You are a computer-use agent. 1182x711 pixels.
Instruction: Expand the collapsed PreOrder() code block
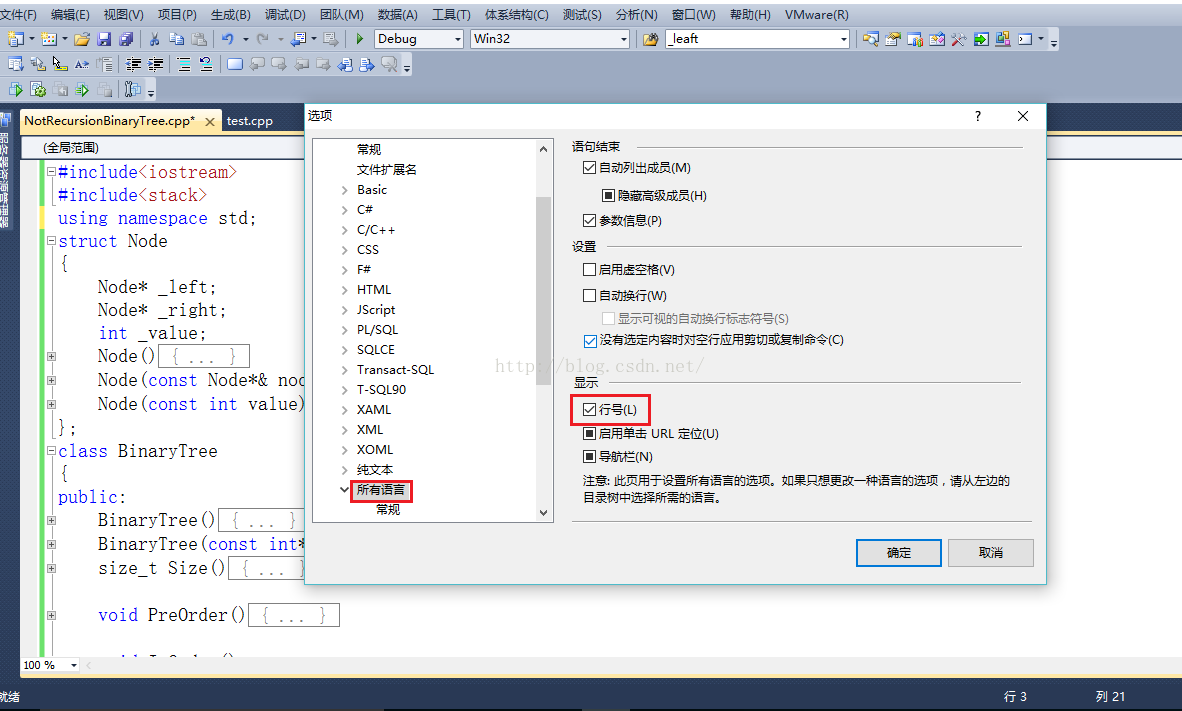pos(51,615)
